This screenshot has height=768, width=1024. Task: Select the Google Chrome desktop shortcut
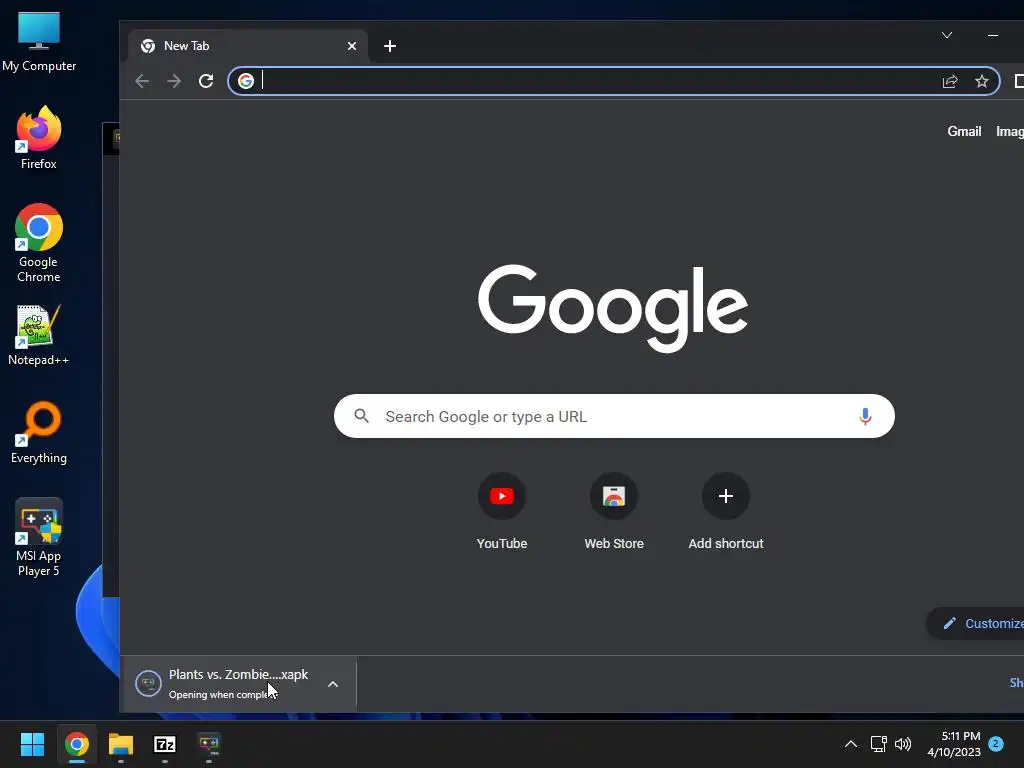39,243
